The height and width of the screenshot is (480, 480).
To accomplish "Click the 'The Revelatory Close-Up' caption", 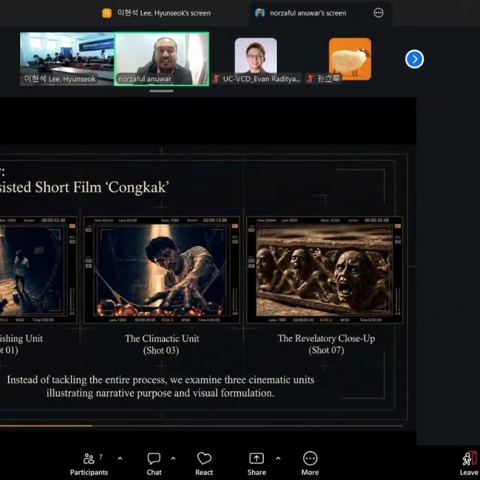I will click(326, 338).
